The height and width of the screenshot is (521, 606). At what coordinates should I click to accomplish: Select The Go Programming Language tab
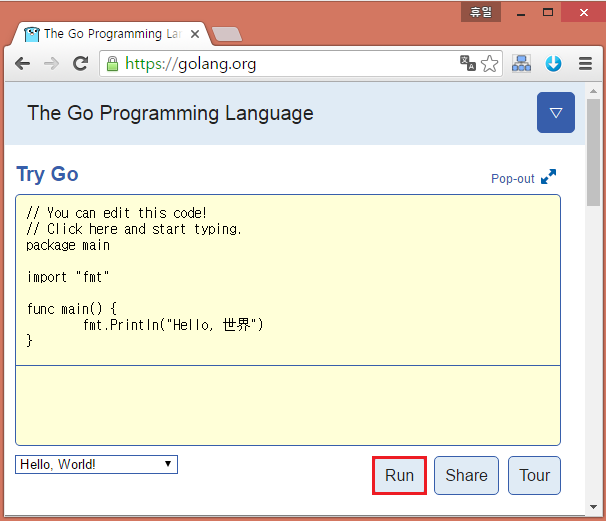point(112,34)
